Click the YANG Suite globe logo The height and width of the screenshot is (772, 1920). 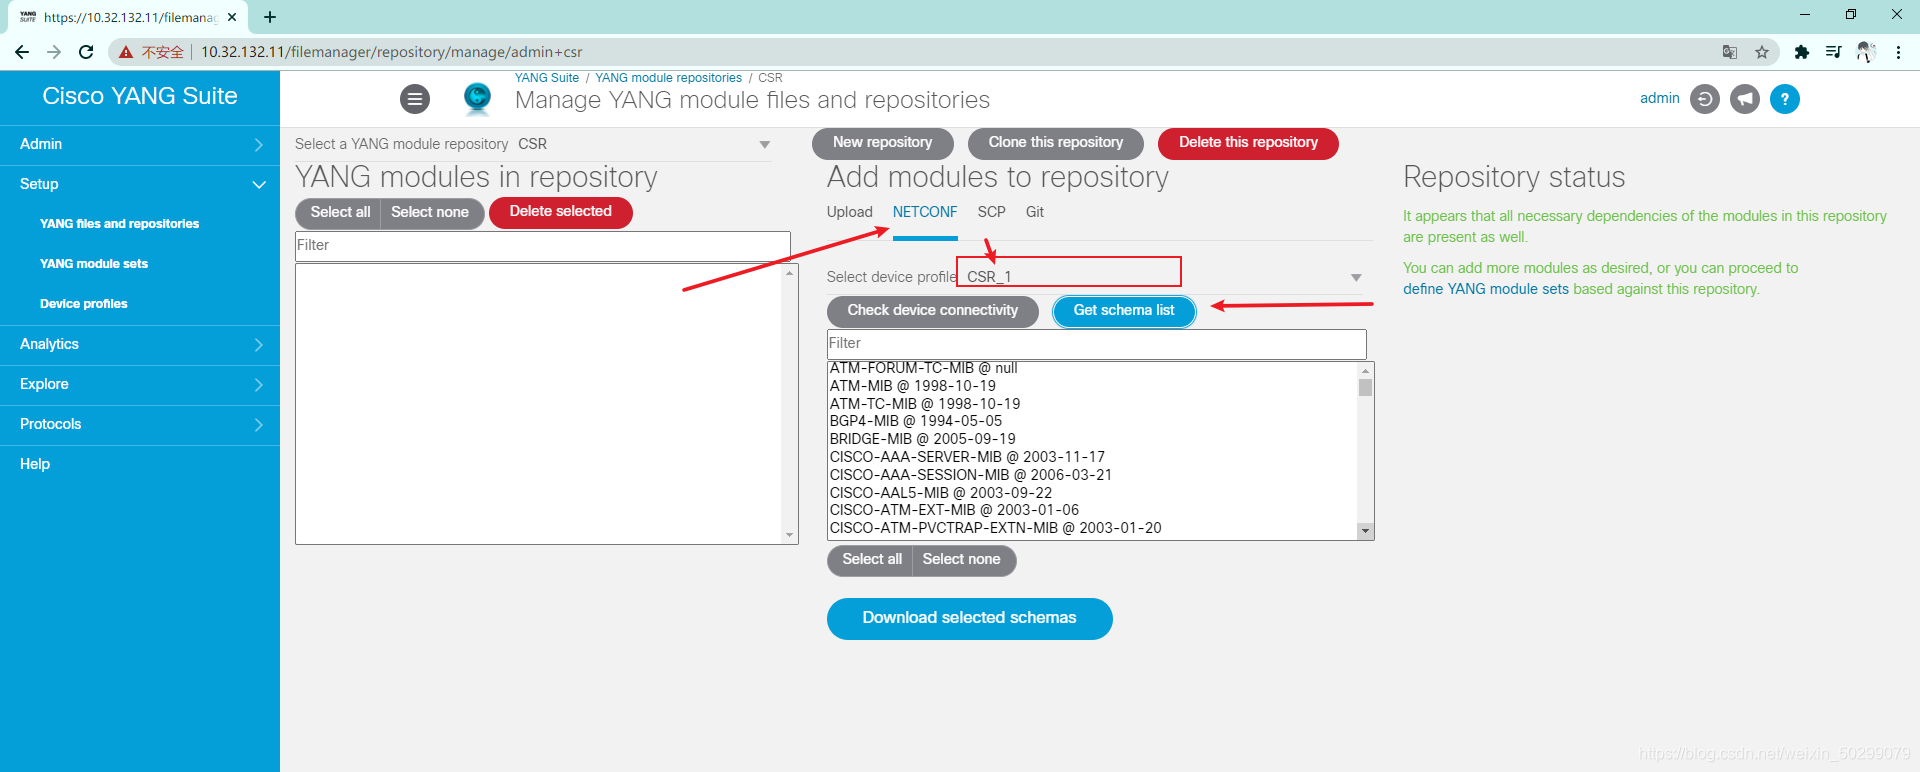click(478, 98)
